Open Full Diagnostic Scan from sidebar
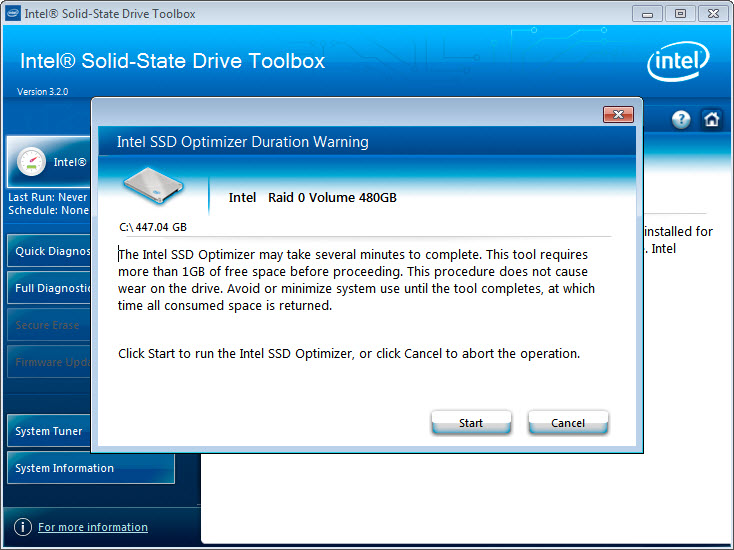 pos(49,288)
